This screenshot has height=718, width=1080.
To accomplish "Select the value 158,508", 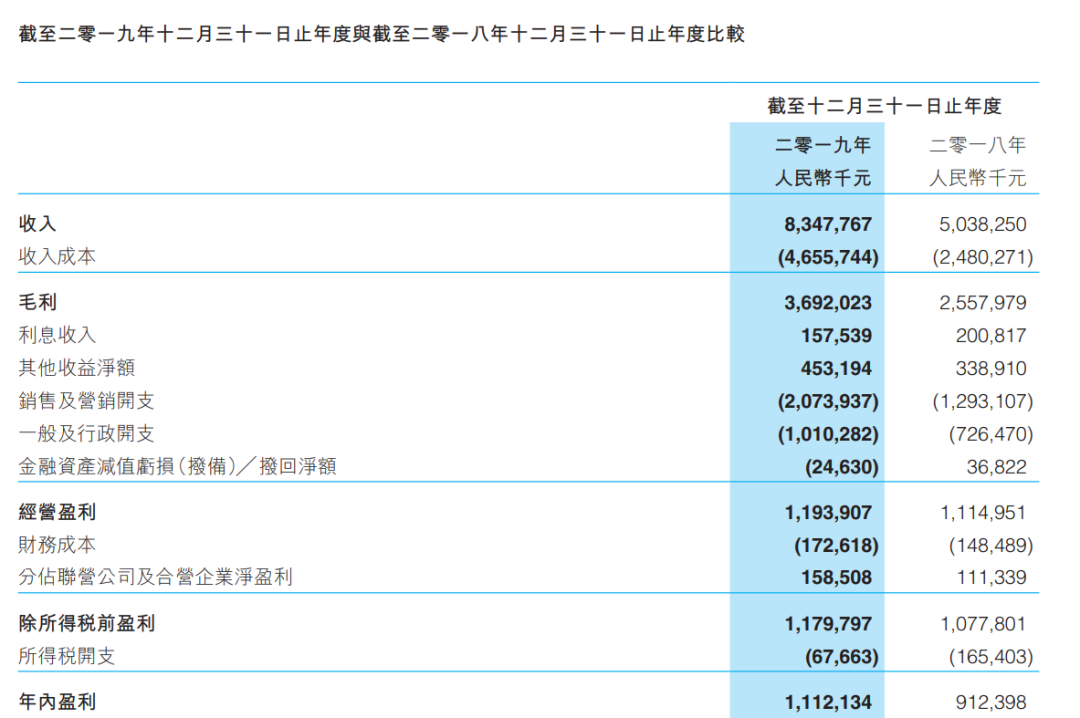I will click(836, 577).
